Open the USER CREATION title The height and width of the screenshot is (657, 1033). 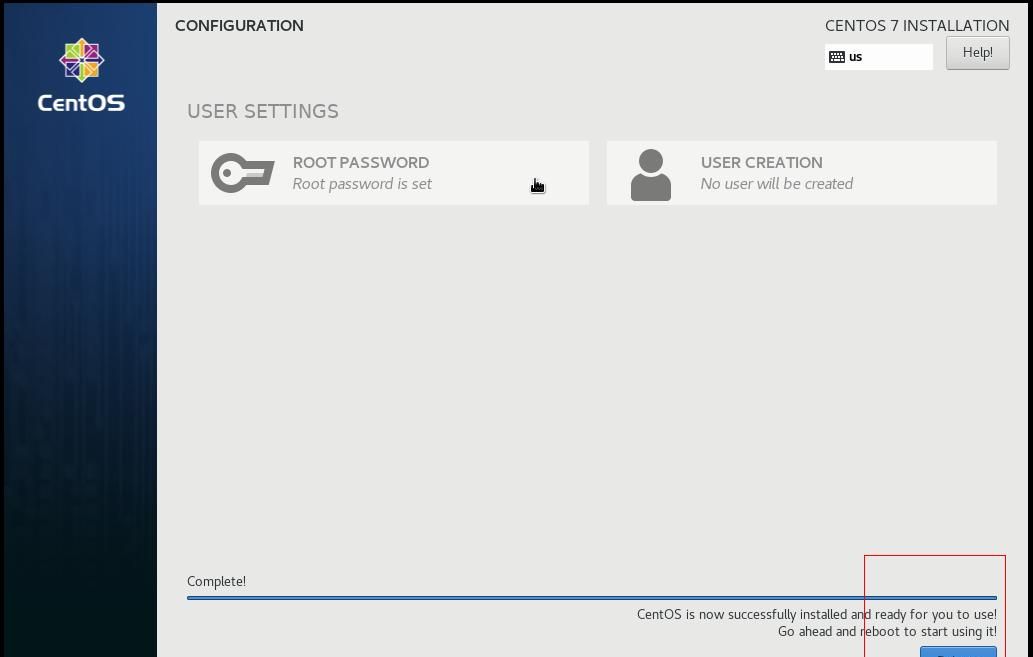761,162
